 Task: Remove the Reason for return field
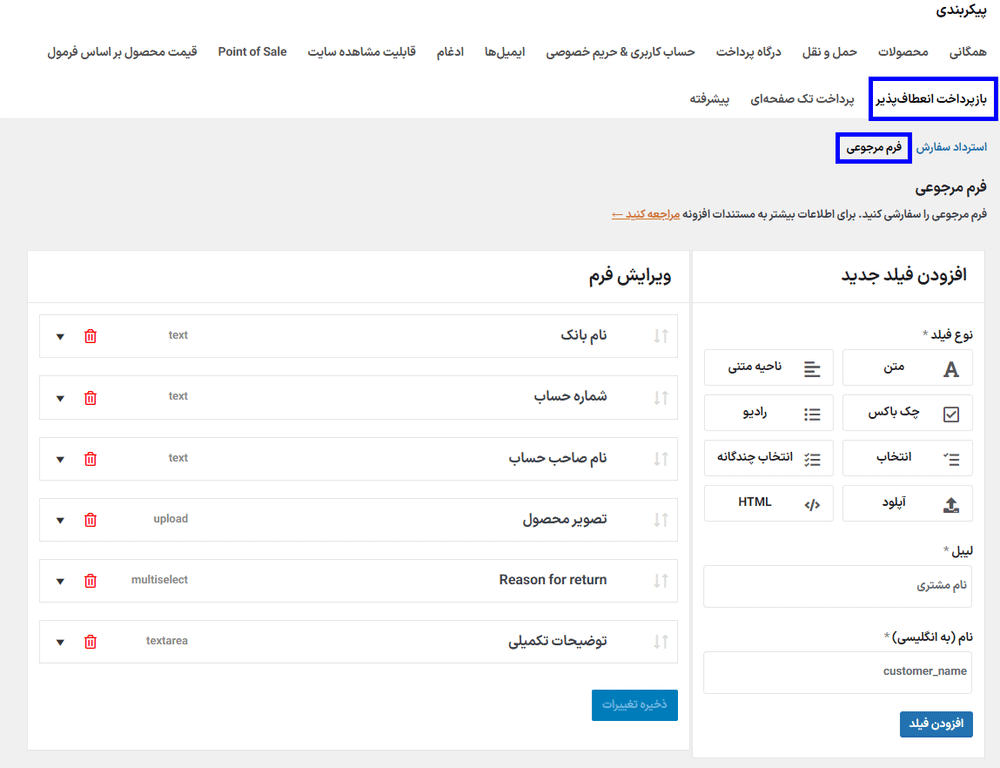point(90,581)
